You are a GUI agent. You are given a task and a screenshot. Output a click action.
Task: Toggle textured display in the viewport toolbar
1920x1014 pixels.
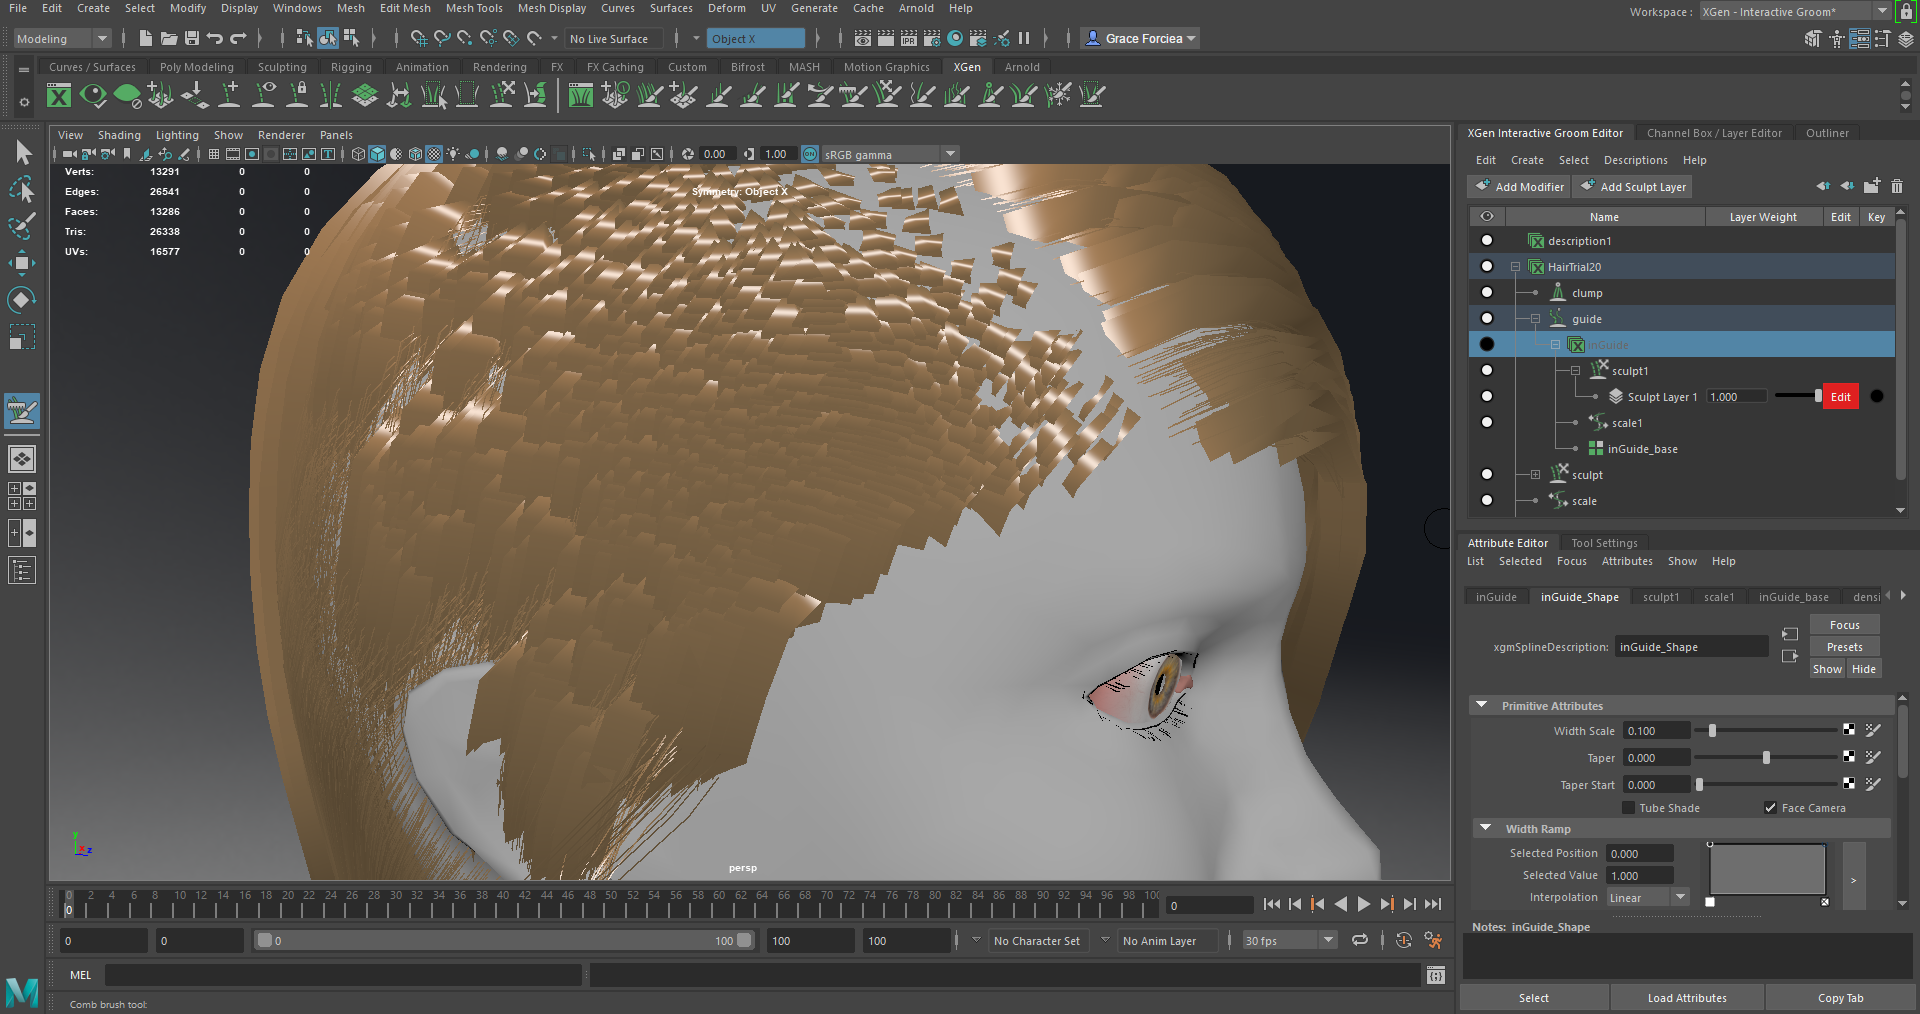[434, 154]
